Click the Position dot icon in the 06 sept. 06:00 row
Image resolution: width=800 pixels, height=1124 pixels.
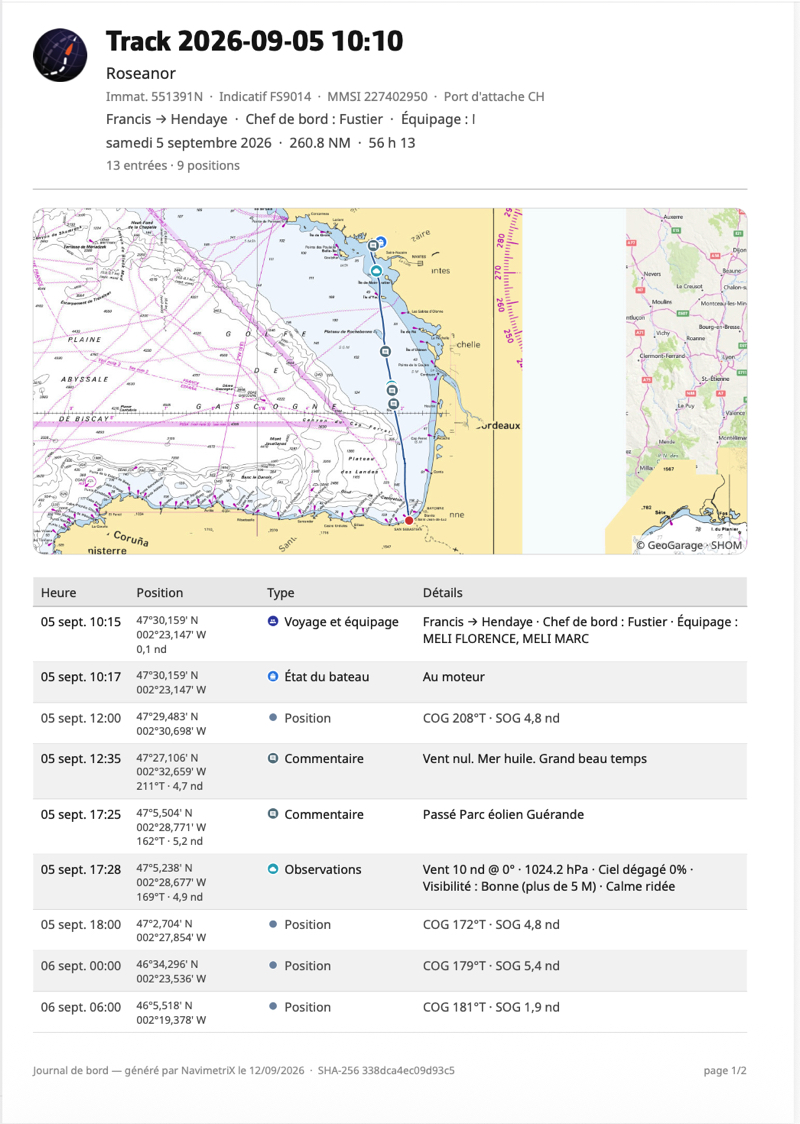(x=272, y=1006)
